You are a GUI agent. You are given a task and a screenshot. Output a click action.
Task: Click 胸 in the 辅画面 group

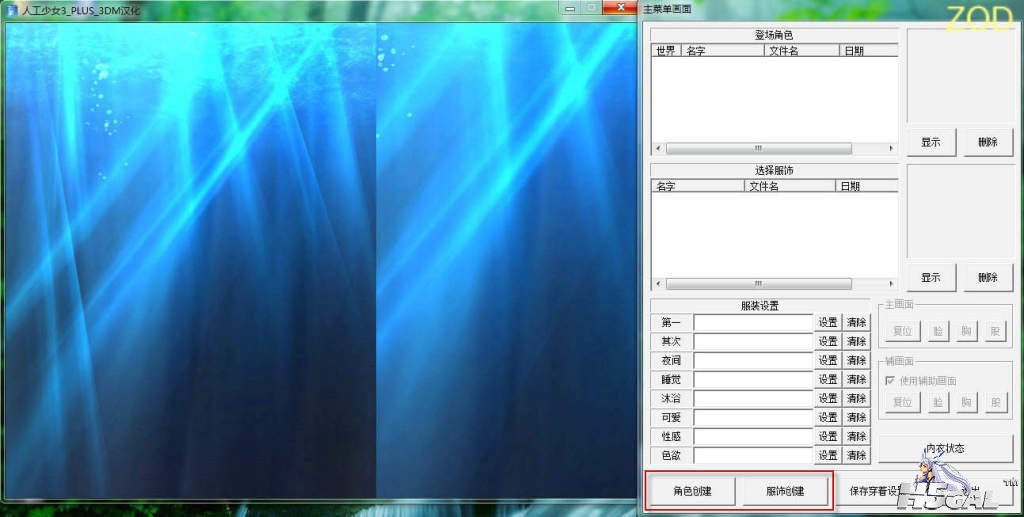click(967, 402)
